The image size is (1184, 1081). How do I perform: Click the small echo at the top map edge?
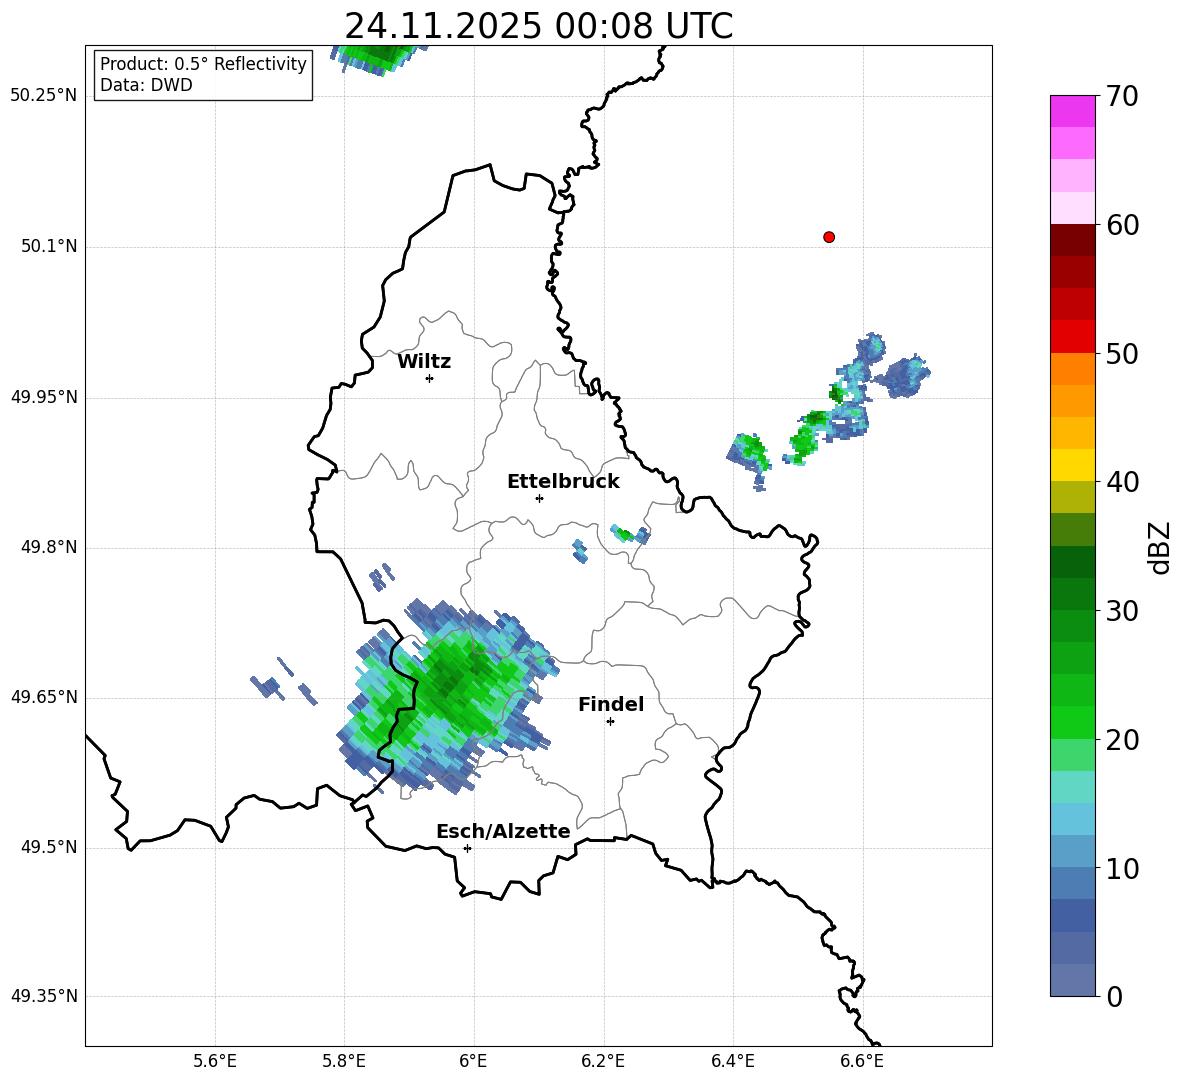point(377,58)
